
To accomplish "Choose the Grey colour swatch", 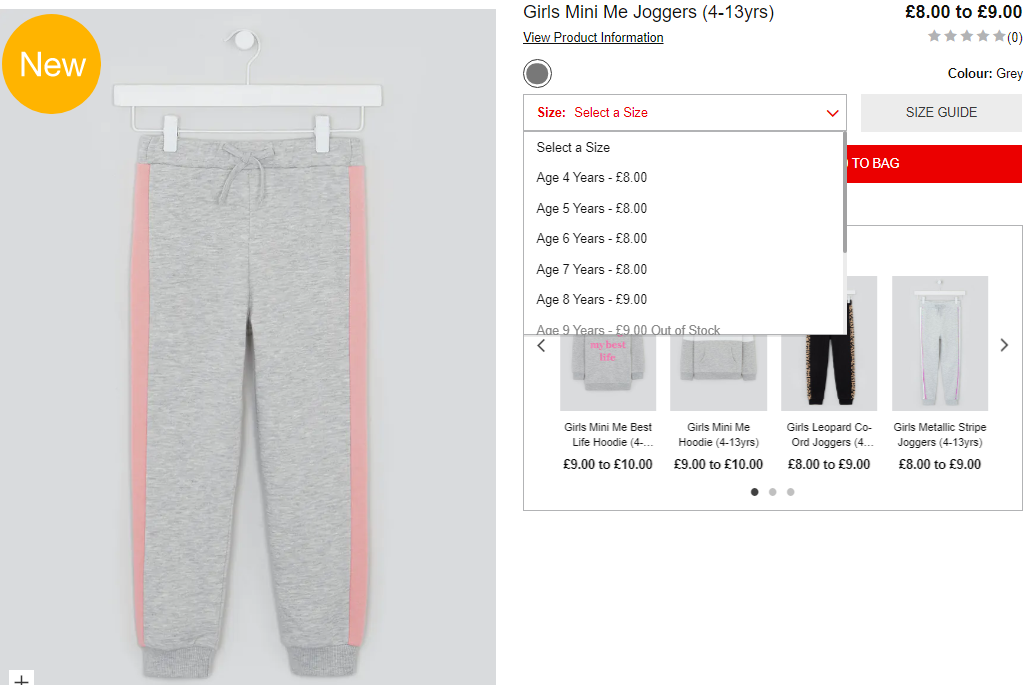I will 537,74.
